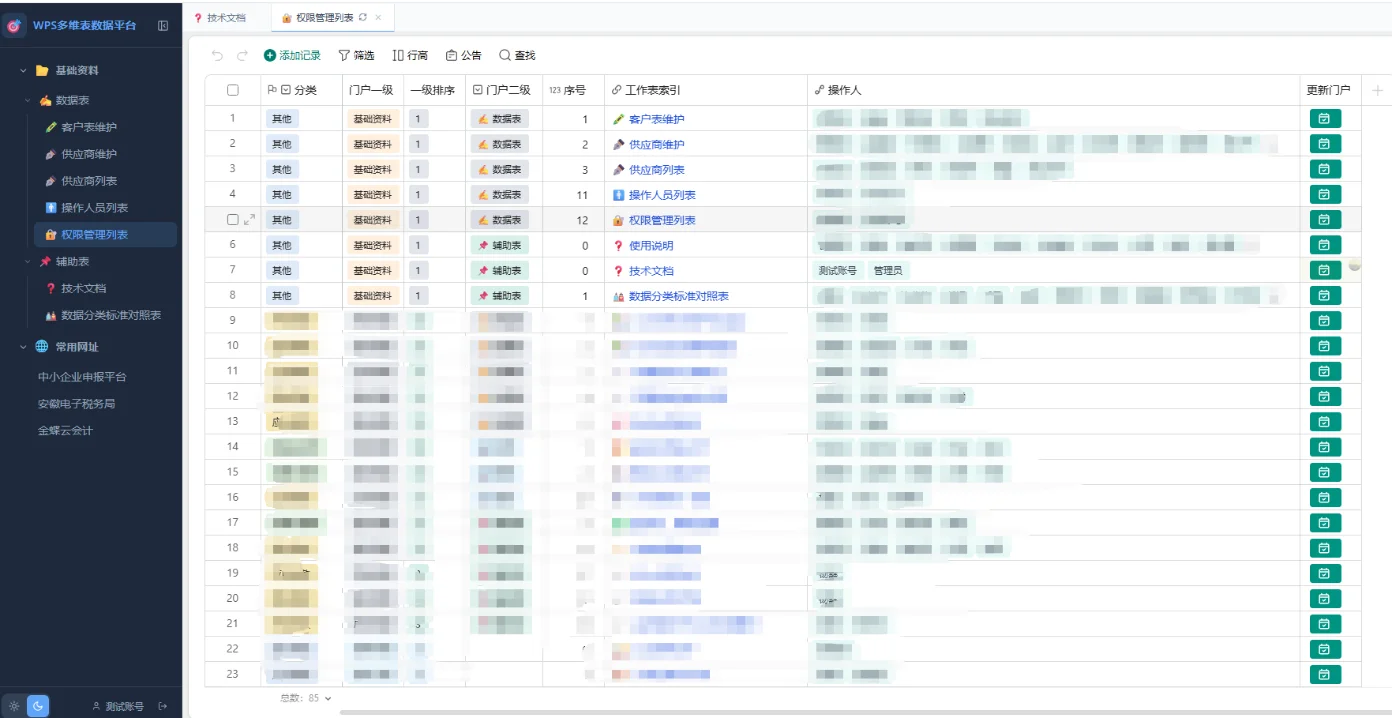
Task: Open the 操作人员列表 link in table row 4
Action: point(662,194)
